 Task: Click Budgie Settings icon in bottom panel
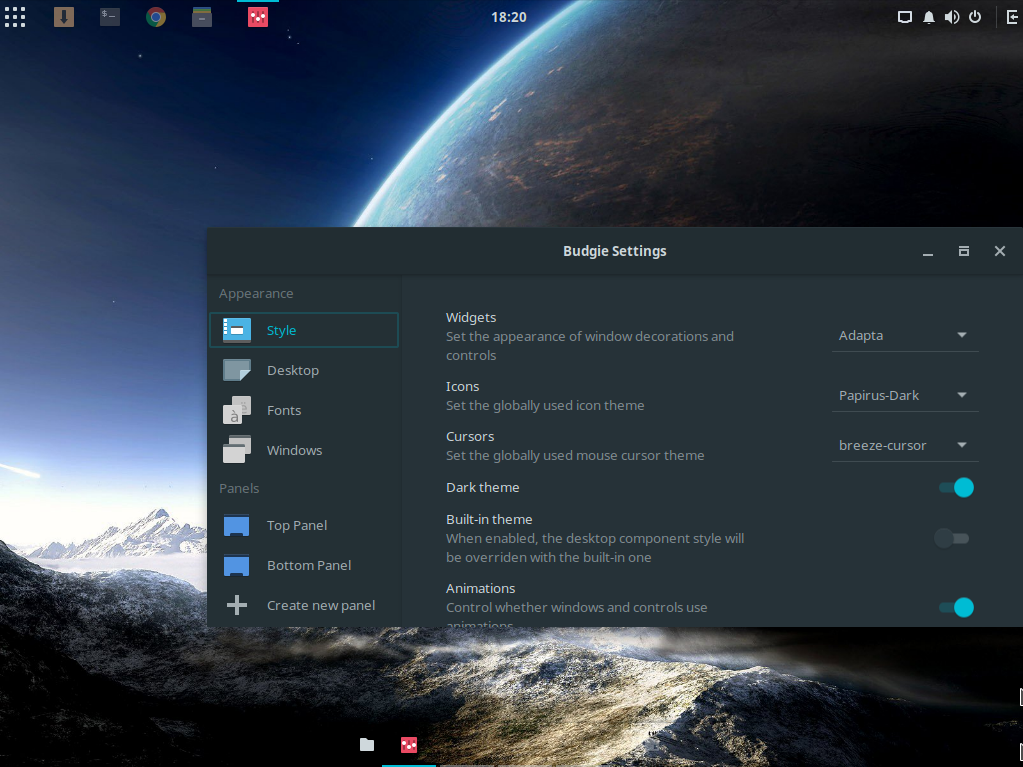(x=409, y=744)
